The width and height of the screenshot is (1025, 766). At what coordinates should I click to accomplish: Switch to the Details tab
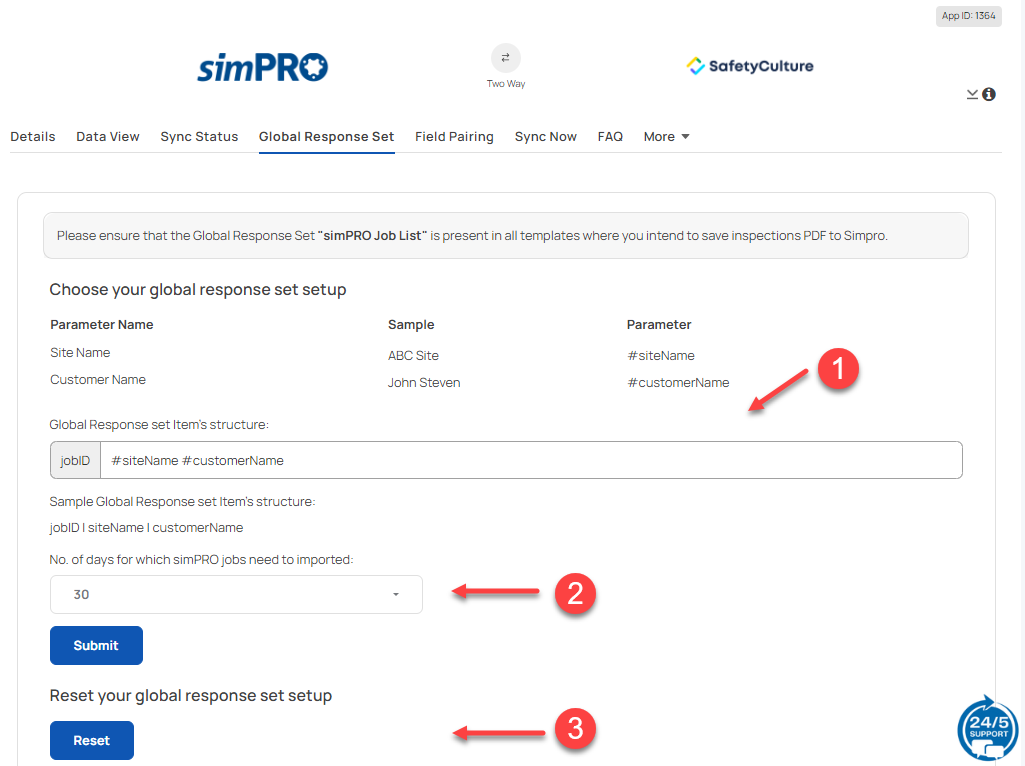(32, 136)
